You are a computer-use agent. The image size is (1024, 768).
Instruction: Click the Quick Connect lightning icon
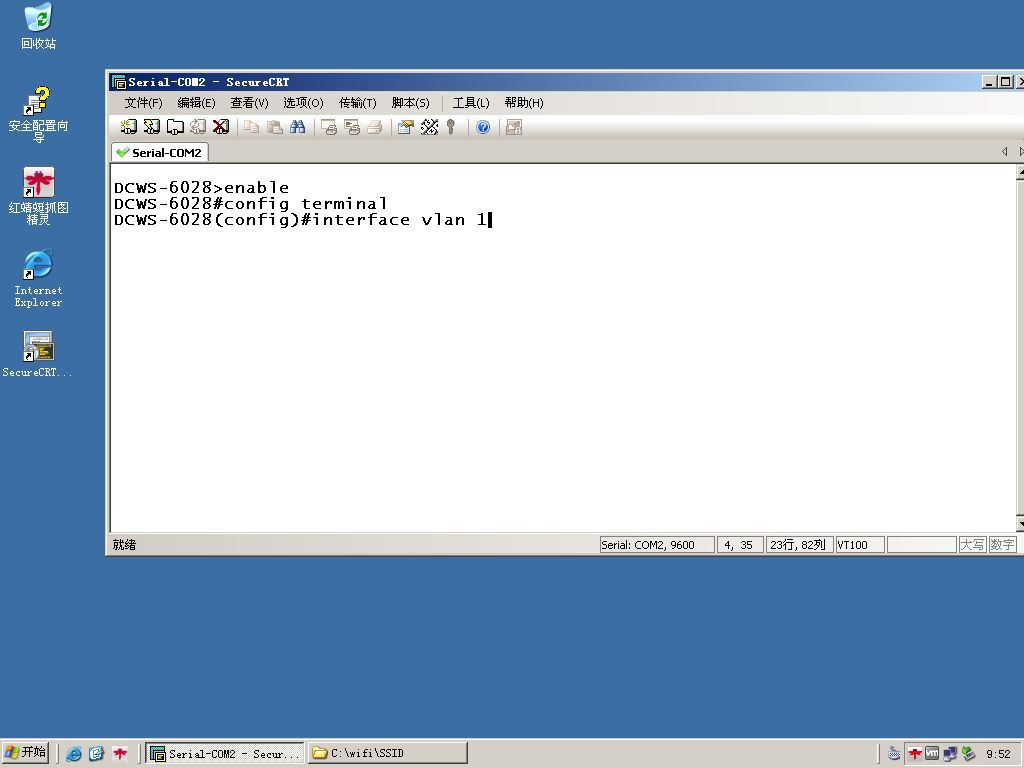(x=152, y=127)
